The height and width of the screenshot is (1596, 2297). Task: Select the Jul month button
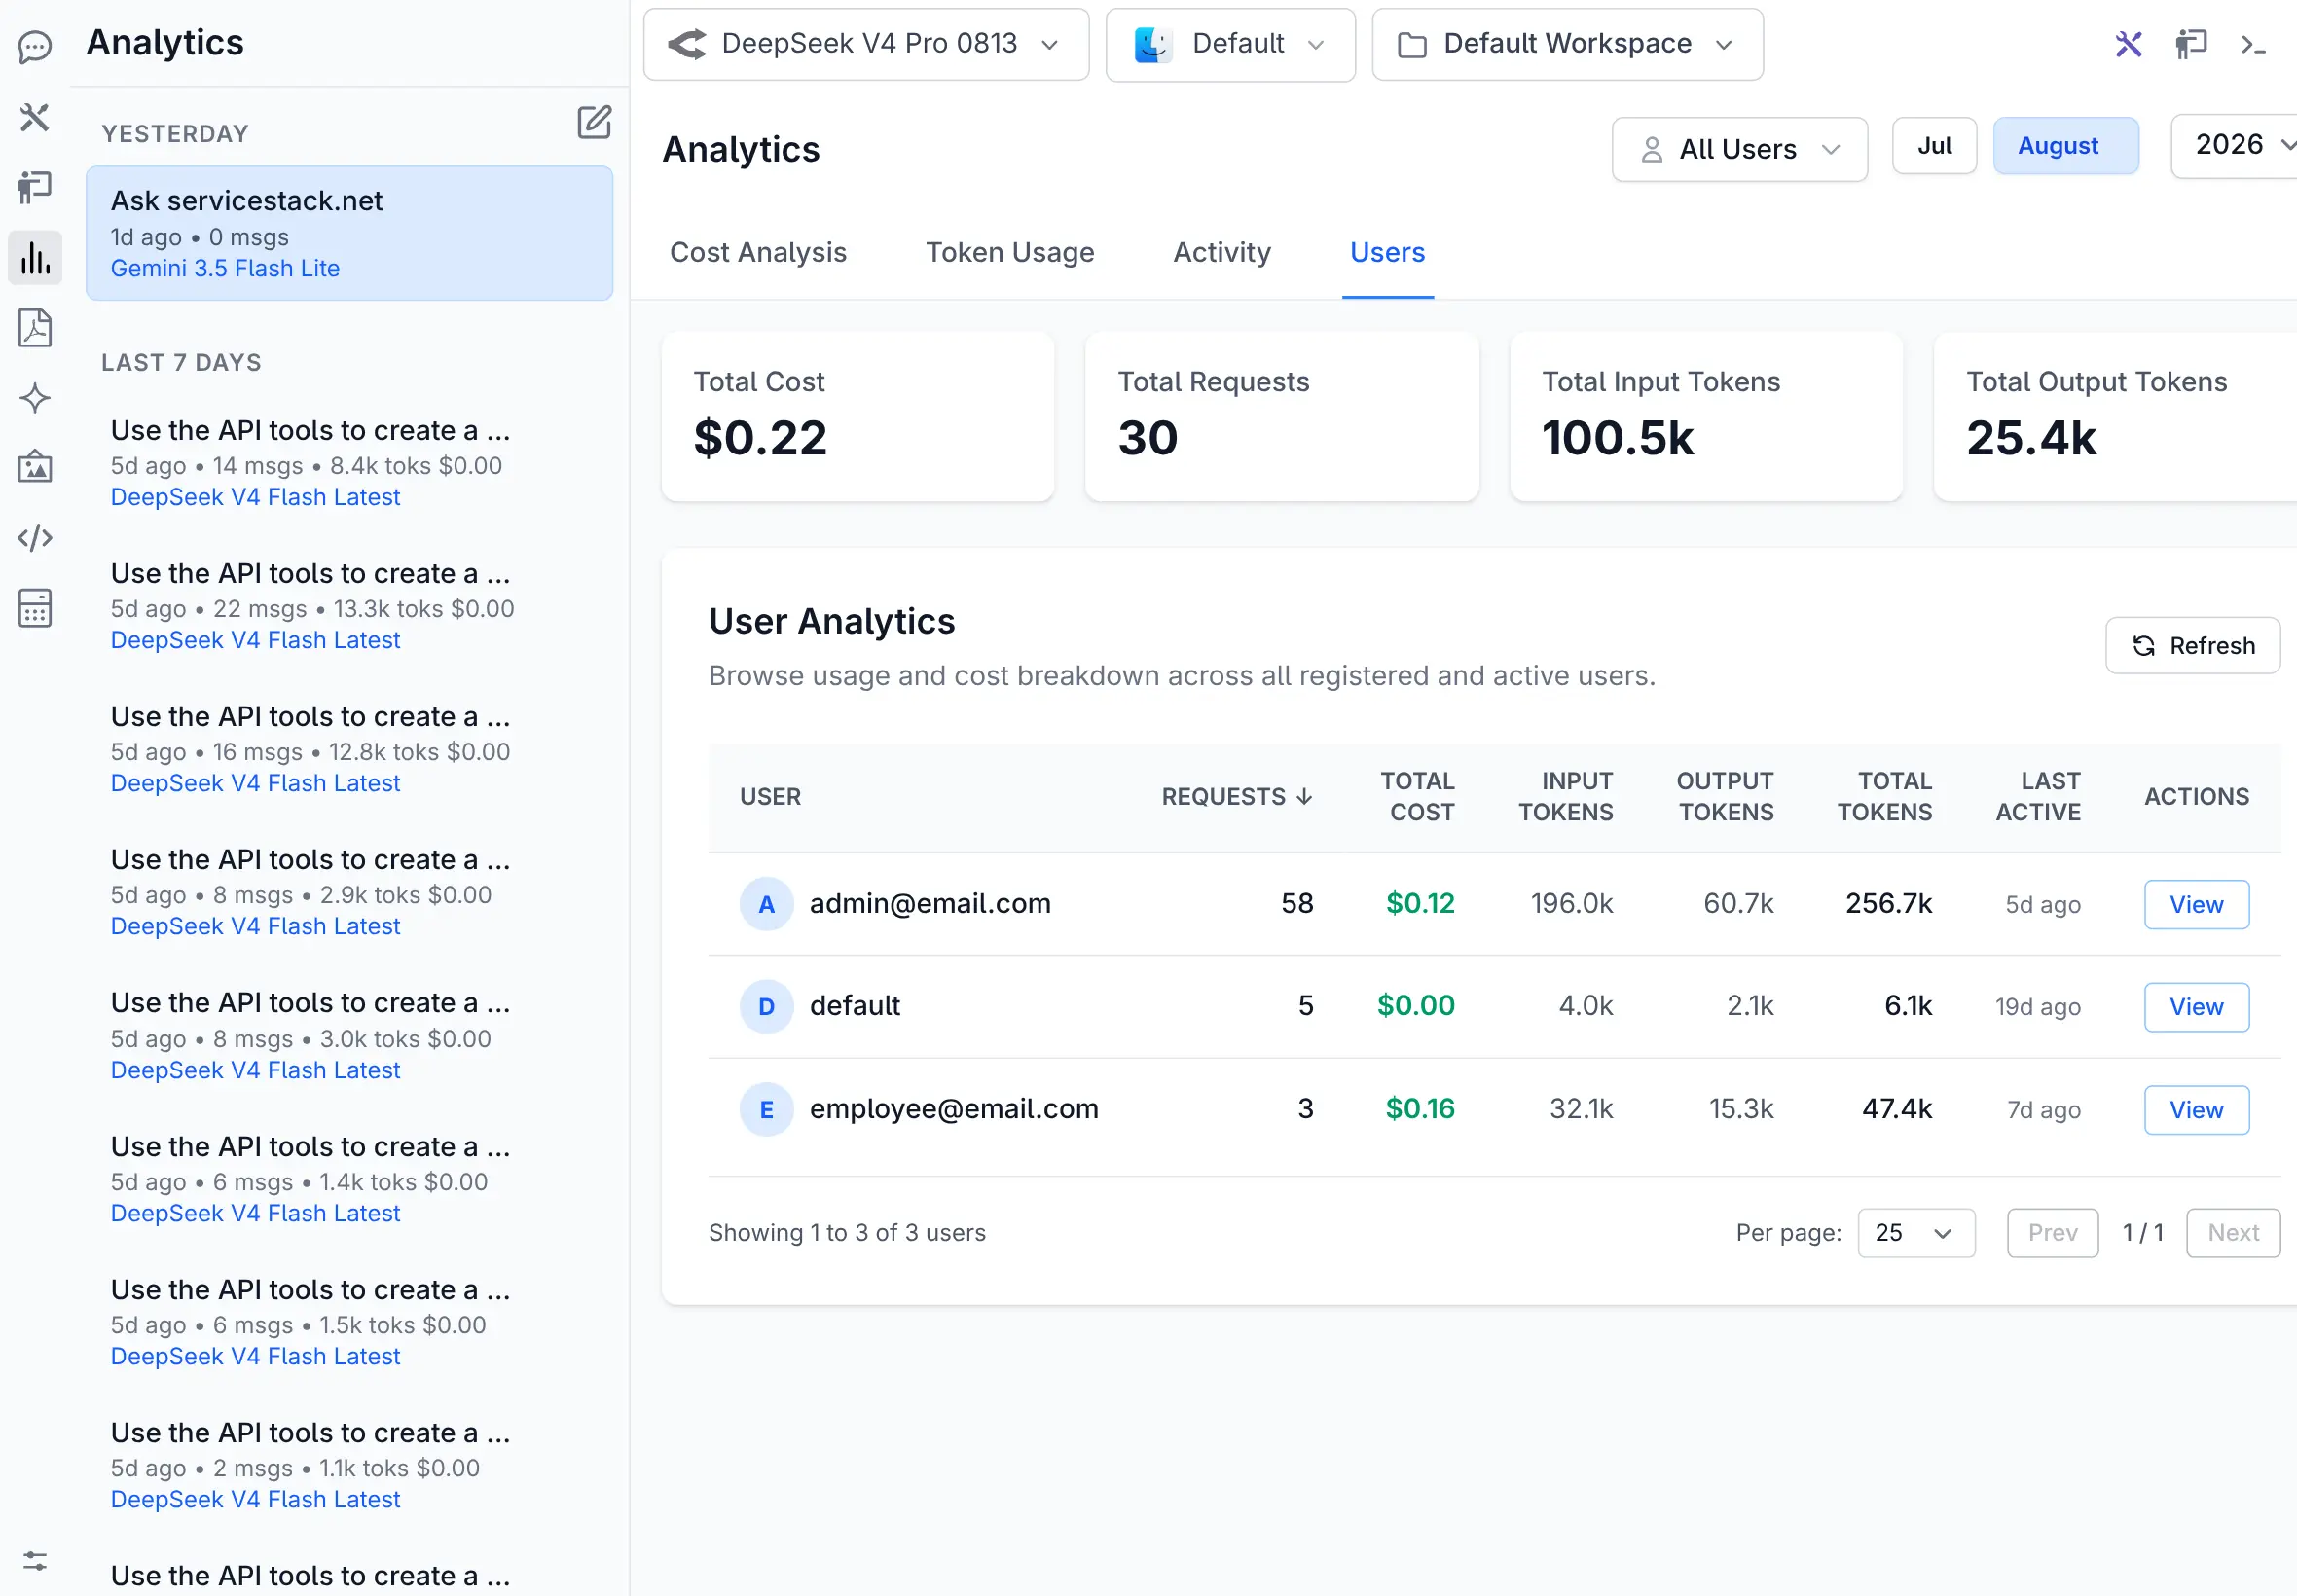point(1934,146)
